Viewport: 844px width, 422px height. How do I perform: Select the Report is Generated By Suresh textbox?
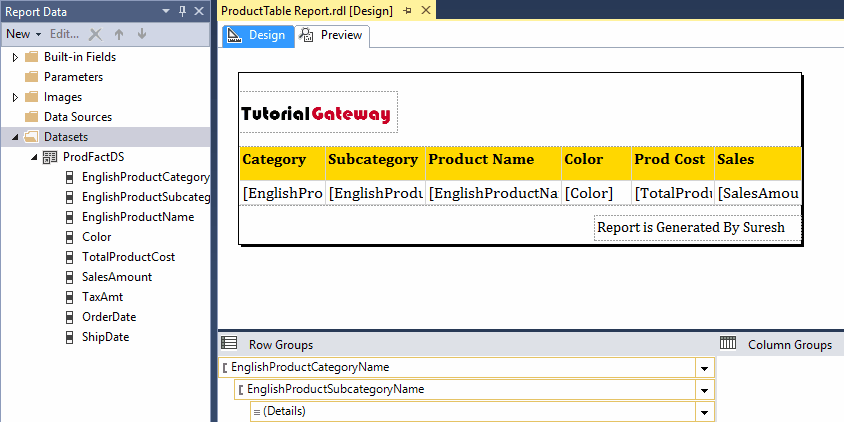tap(698, 228)
